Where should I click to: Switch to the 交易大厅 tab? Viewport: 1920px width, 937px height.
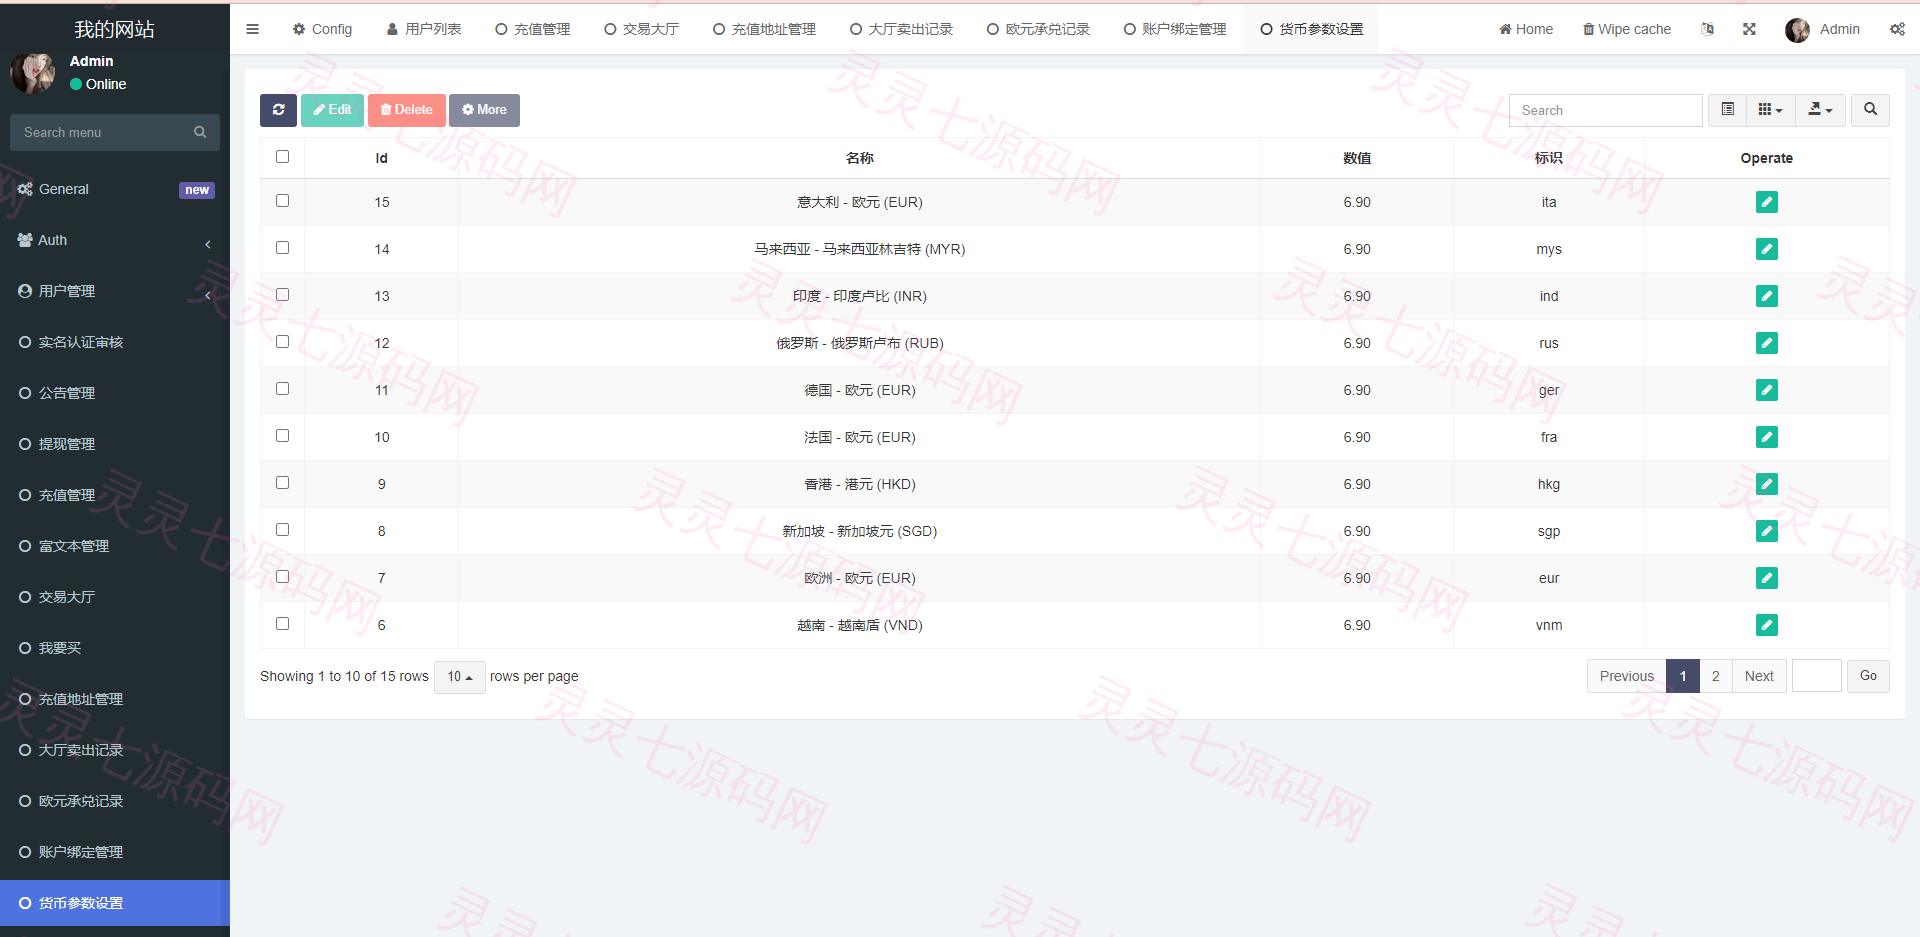641,29
